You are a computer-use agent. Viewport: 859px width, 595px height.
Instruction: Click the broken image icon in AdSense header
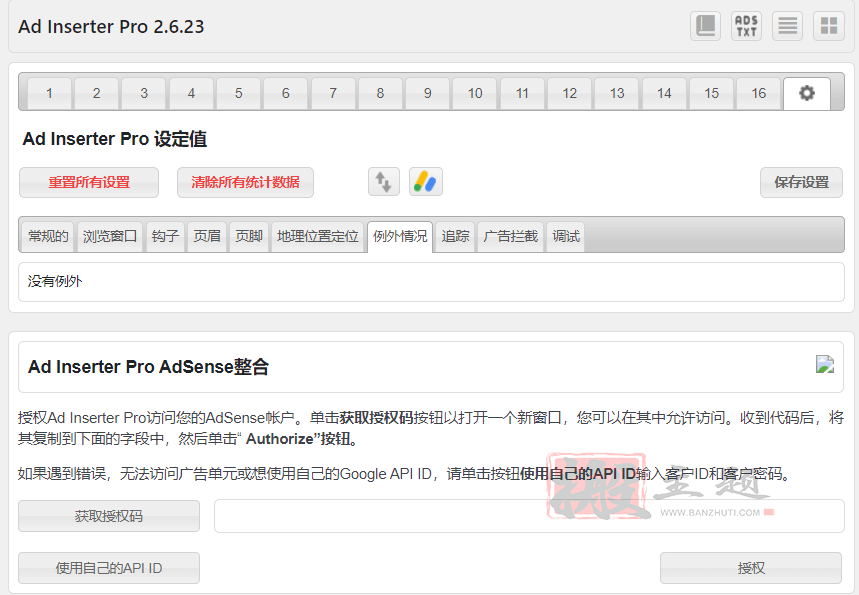click(x=824, y=364)
